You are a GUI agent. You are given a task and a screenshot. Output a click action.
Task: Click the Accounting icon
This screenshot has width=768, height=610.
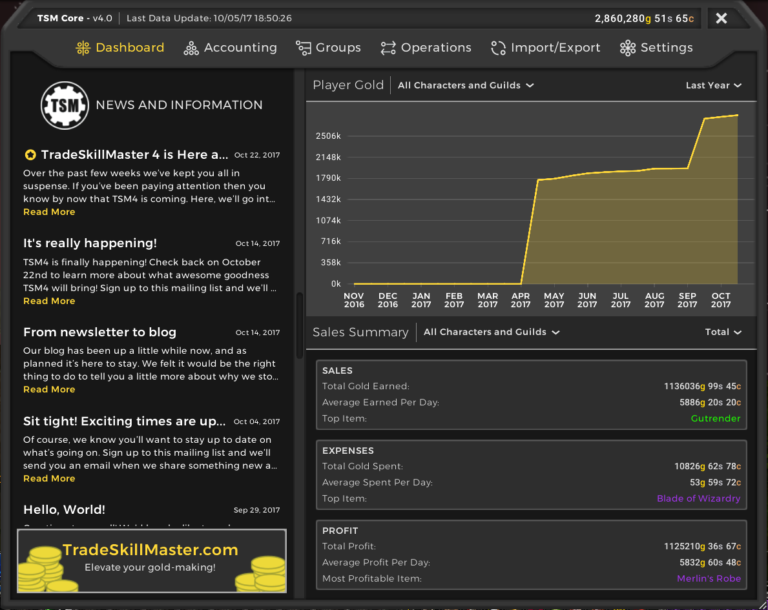[191, 48]
